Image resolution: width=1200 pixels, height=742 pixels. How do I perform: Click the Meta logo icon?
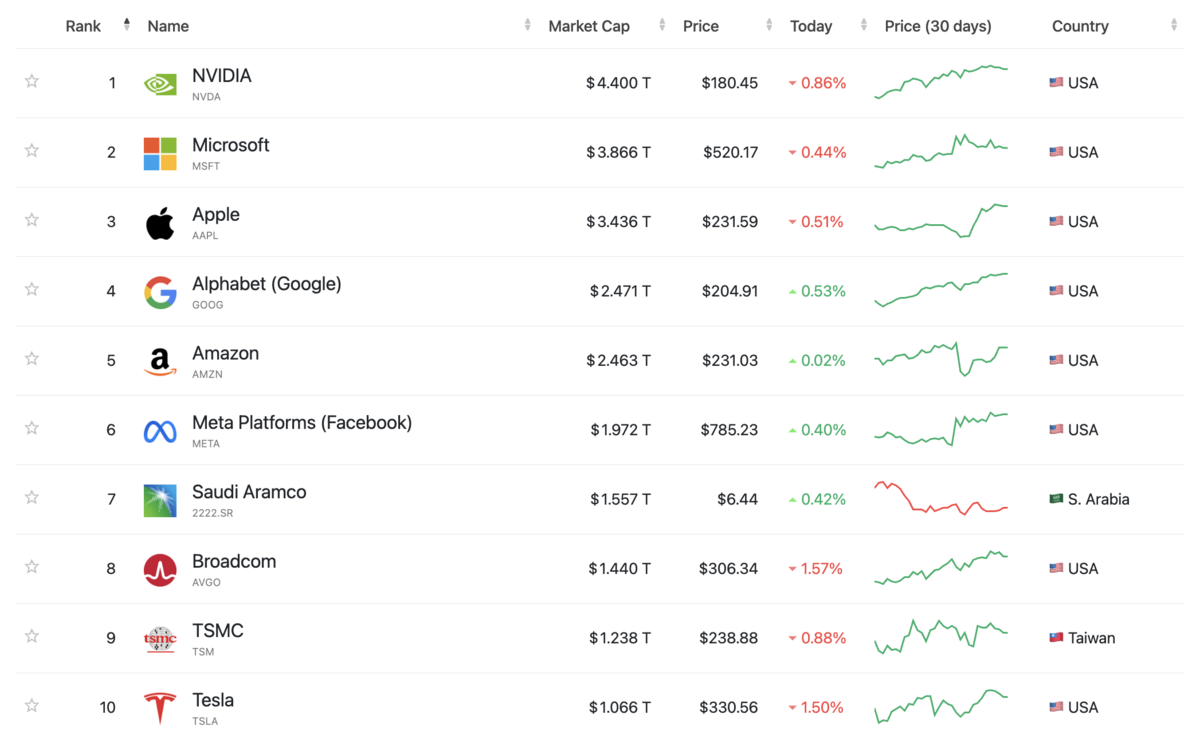[x=160, y=431]
